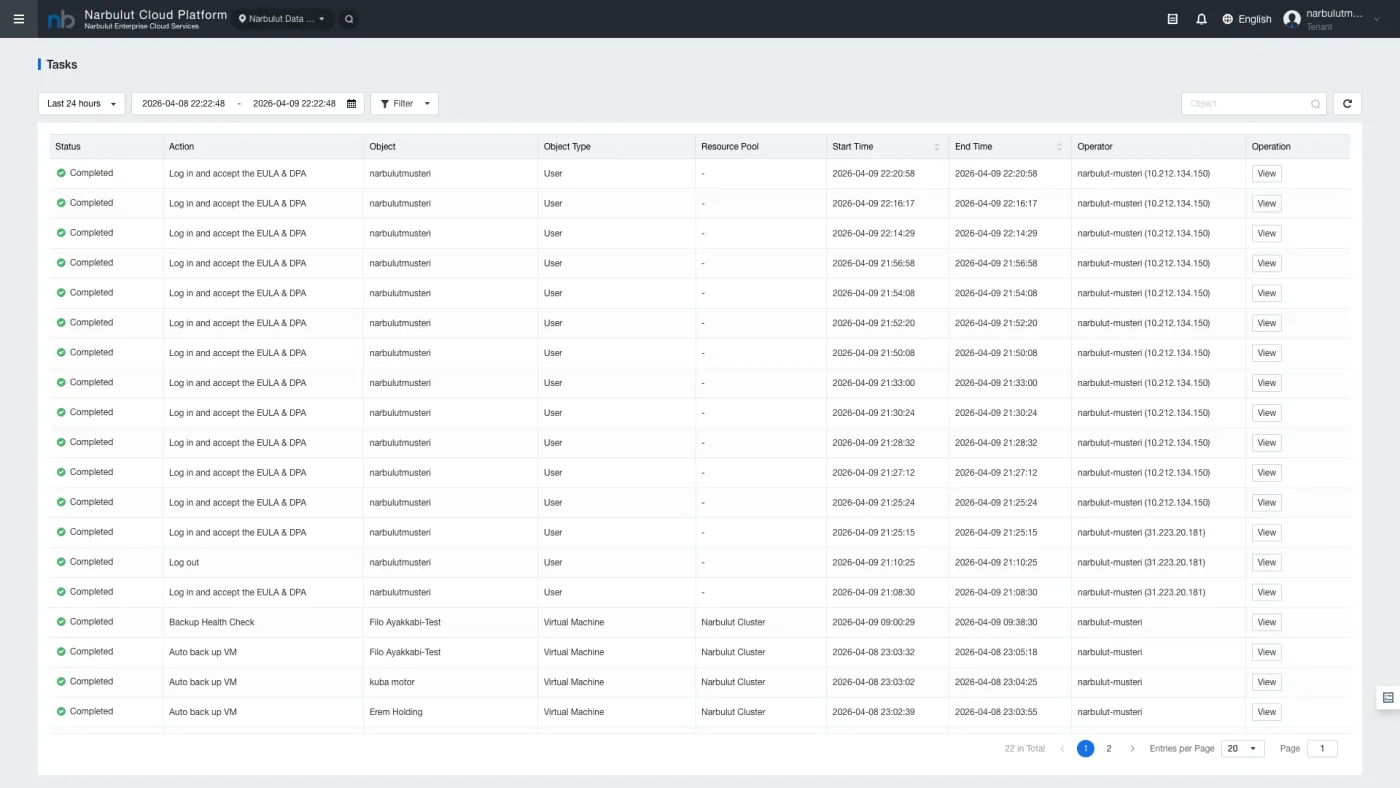View the Log out task details
Image resolution: width=1400 pixels, height=788 pixels.
point(1267,562)
